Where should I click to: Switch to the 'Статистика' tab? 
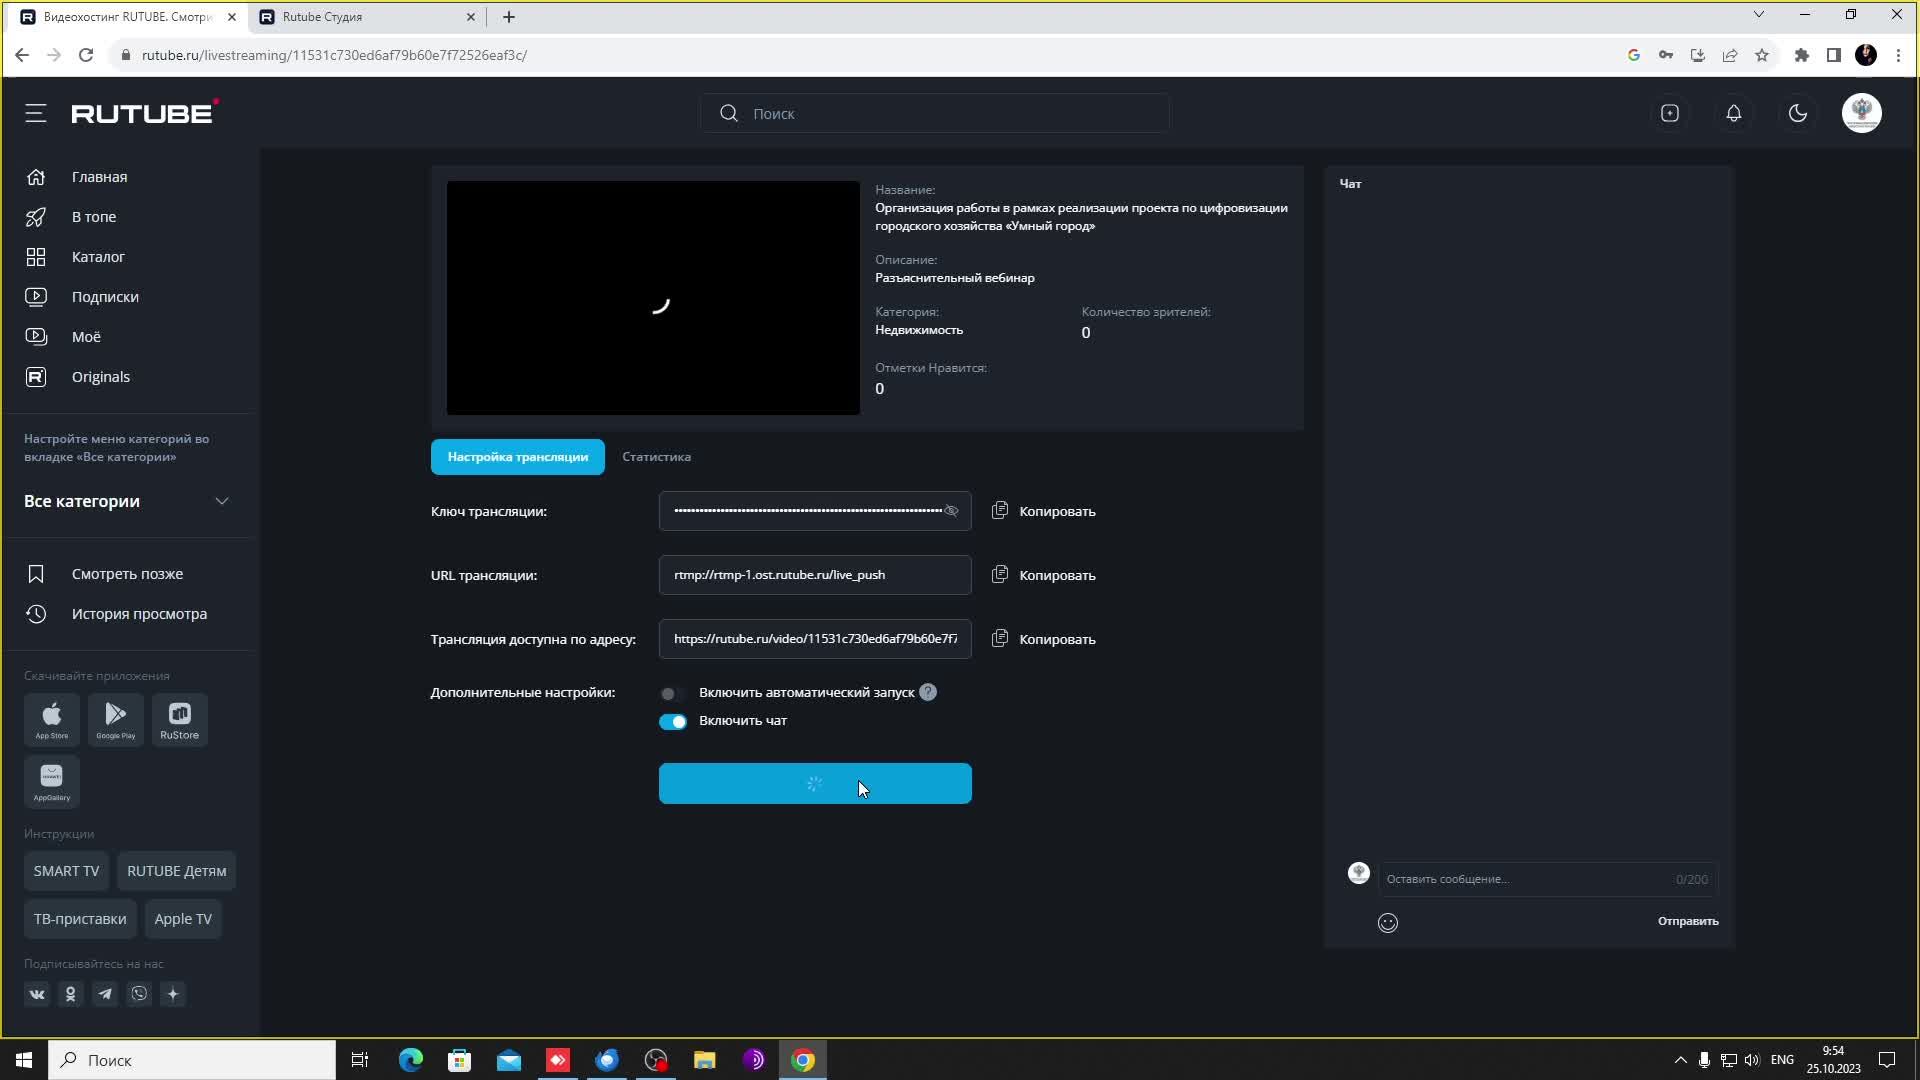656,457
